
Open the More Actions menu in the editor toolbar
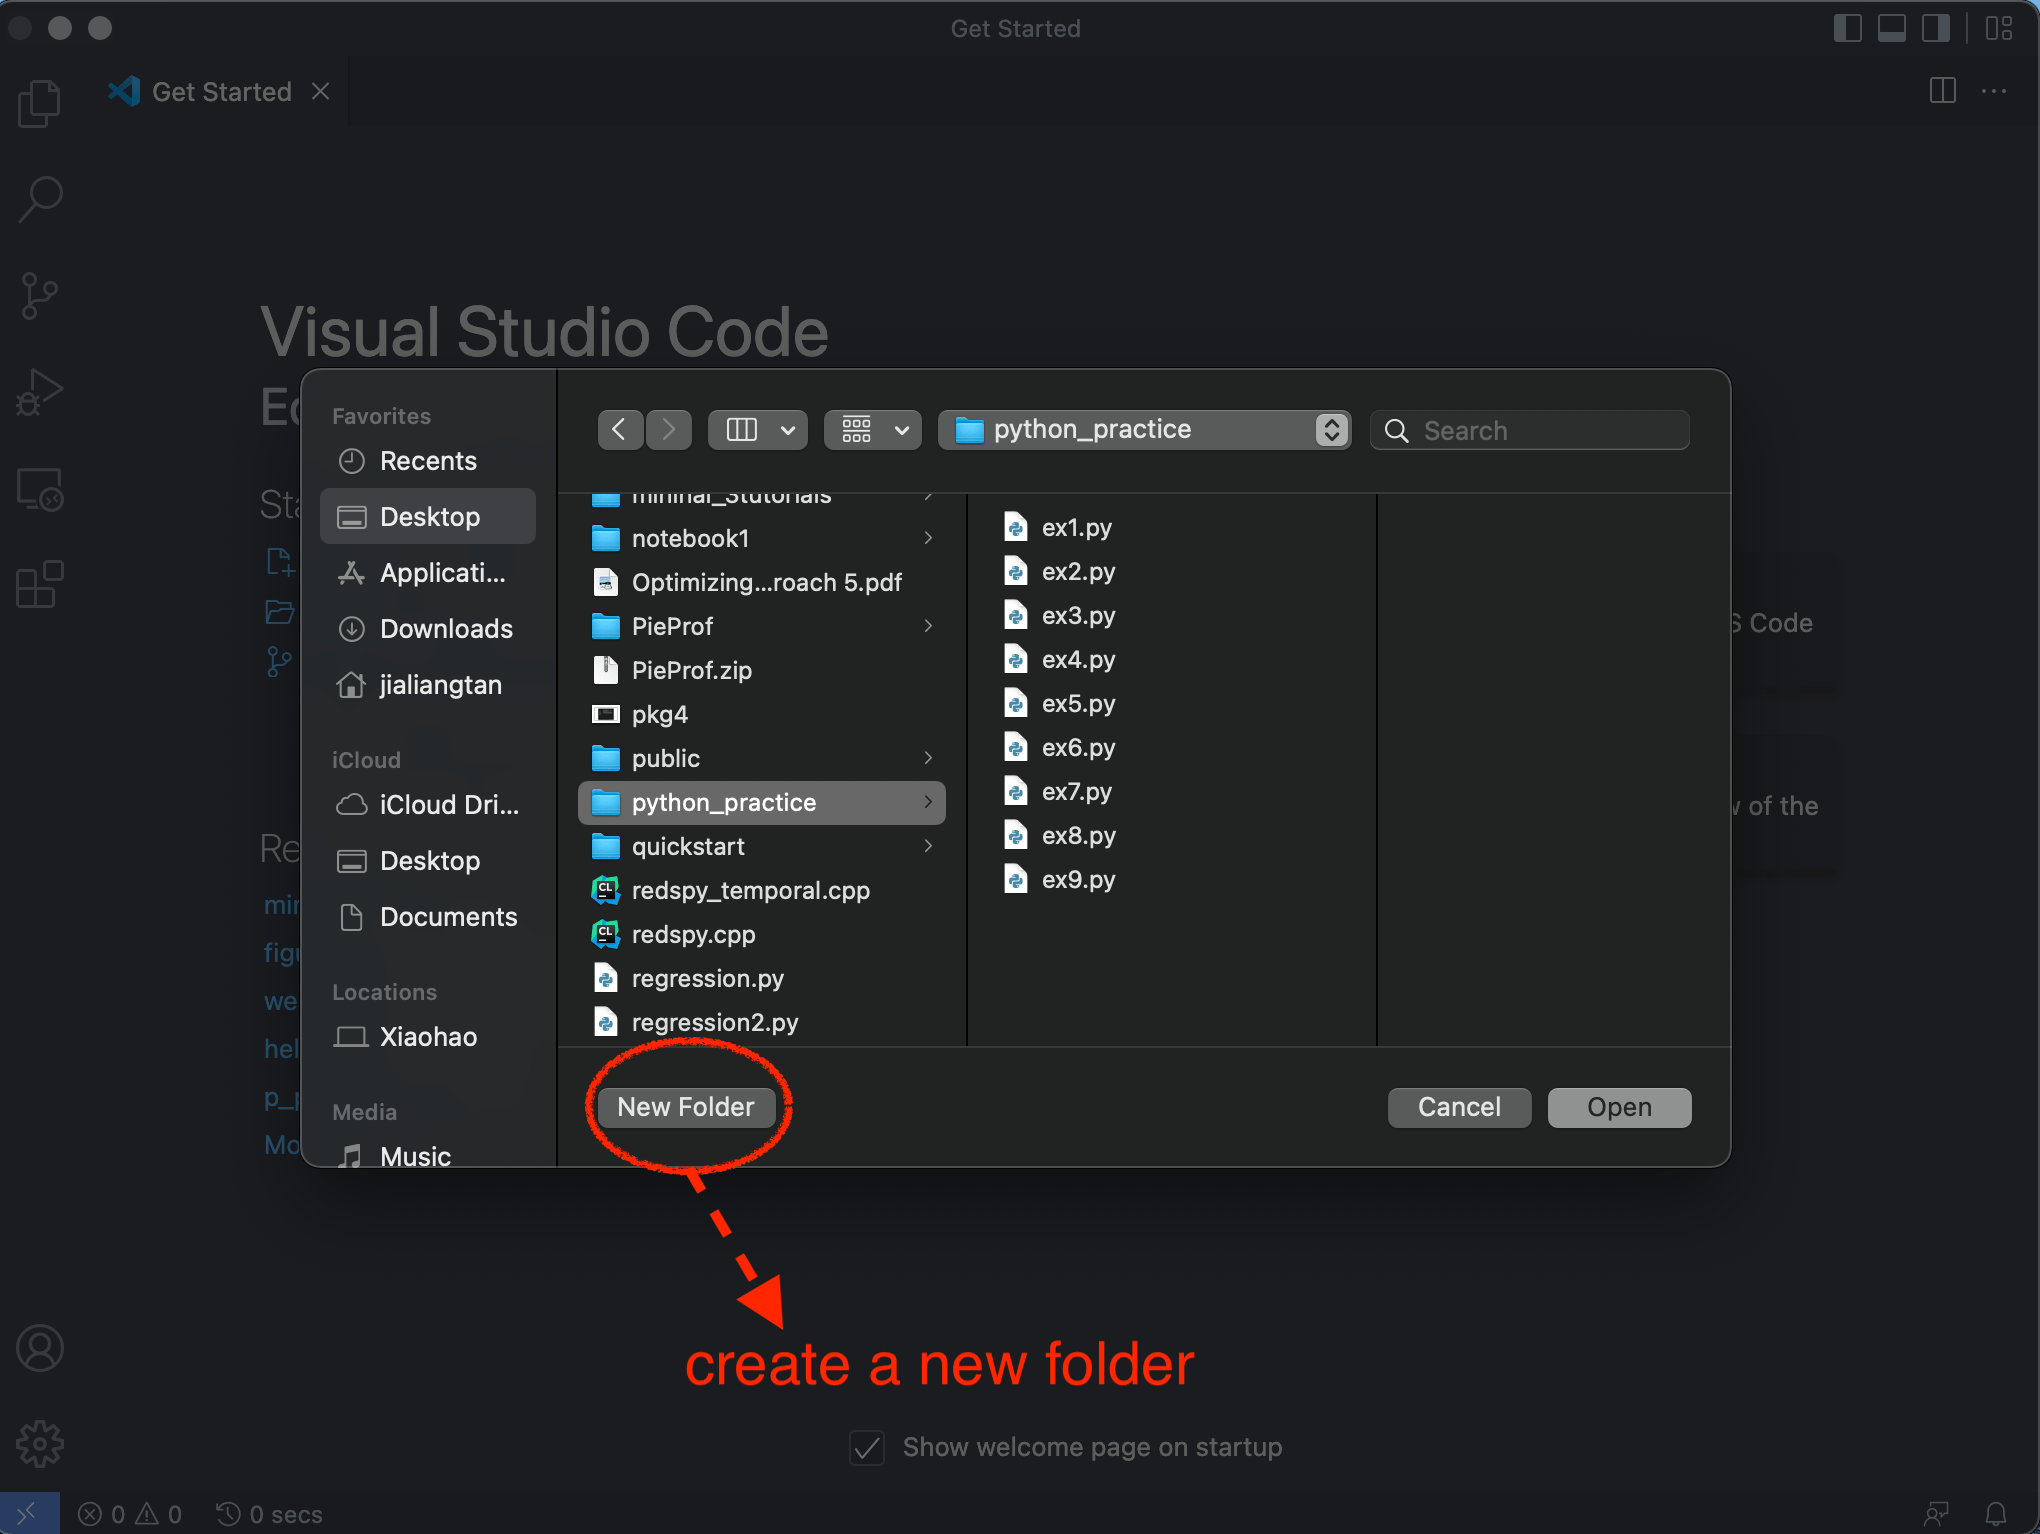[x=1994, y=91]
